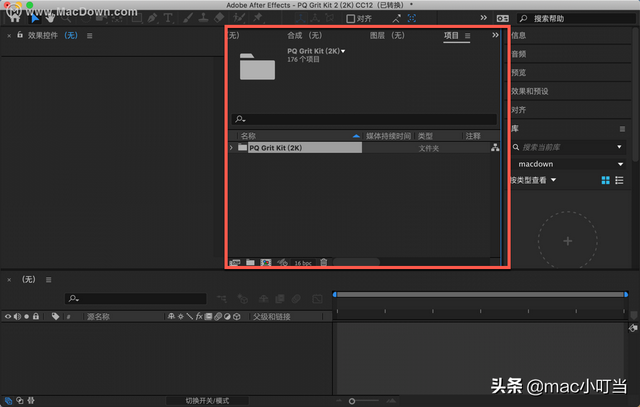This screenshot has width=640, height=407.
Task: Select the Pen tool in the toolbar
Action: point(152,18)
